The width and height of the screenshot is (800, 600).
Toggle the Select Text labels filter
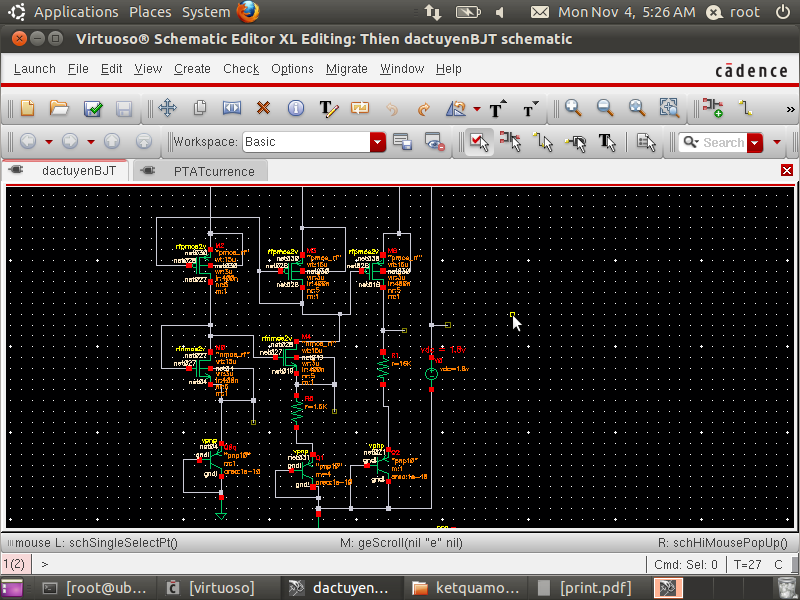[x=607, y=142]
